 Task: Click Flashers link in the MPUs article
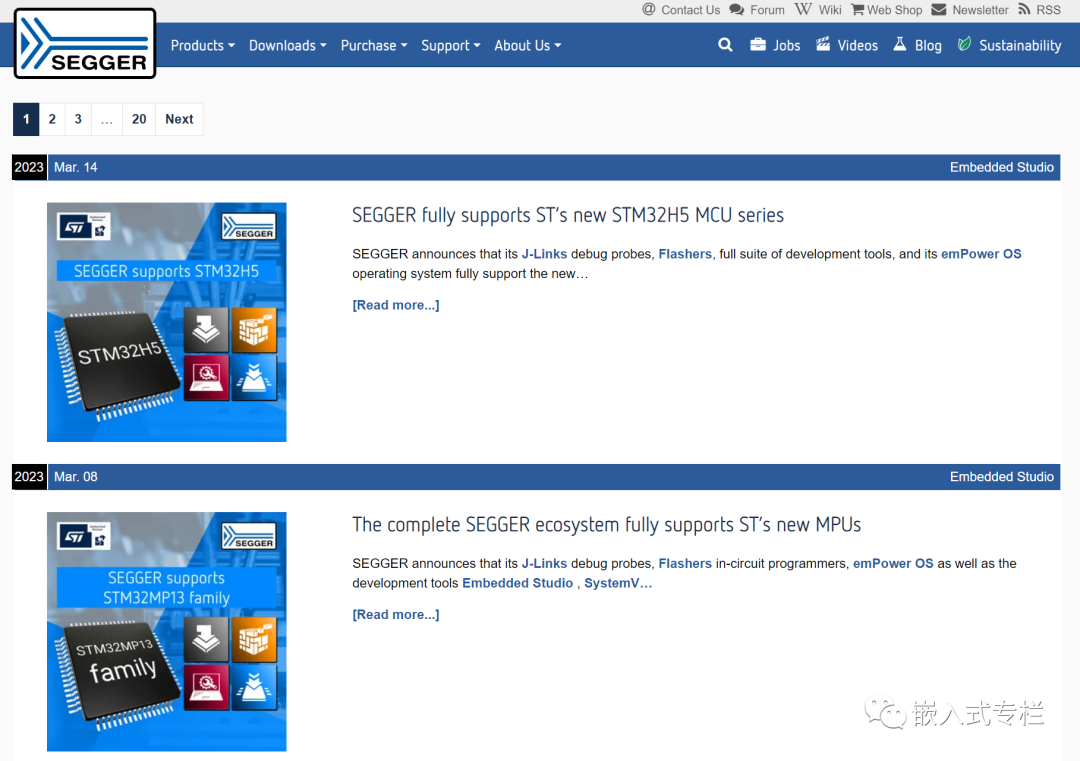coord(685,563)
